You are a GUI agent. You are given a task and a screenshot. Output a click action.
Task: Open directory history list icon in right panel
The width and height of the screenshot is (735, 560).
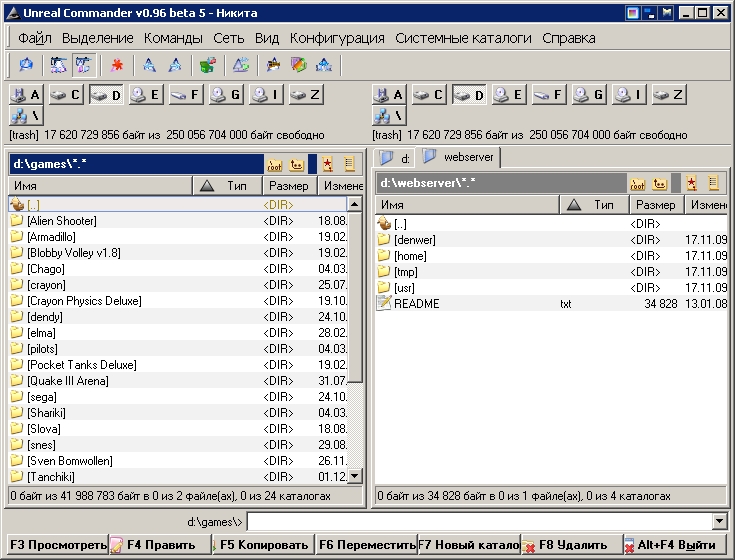713,183
